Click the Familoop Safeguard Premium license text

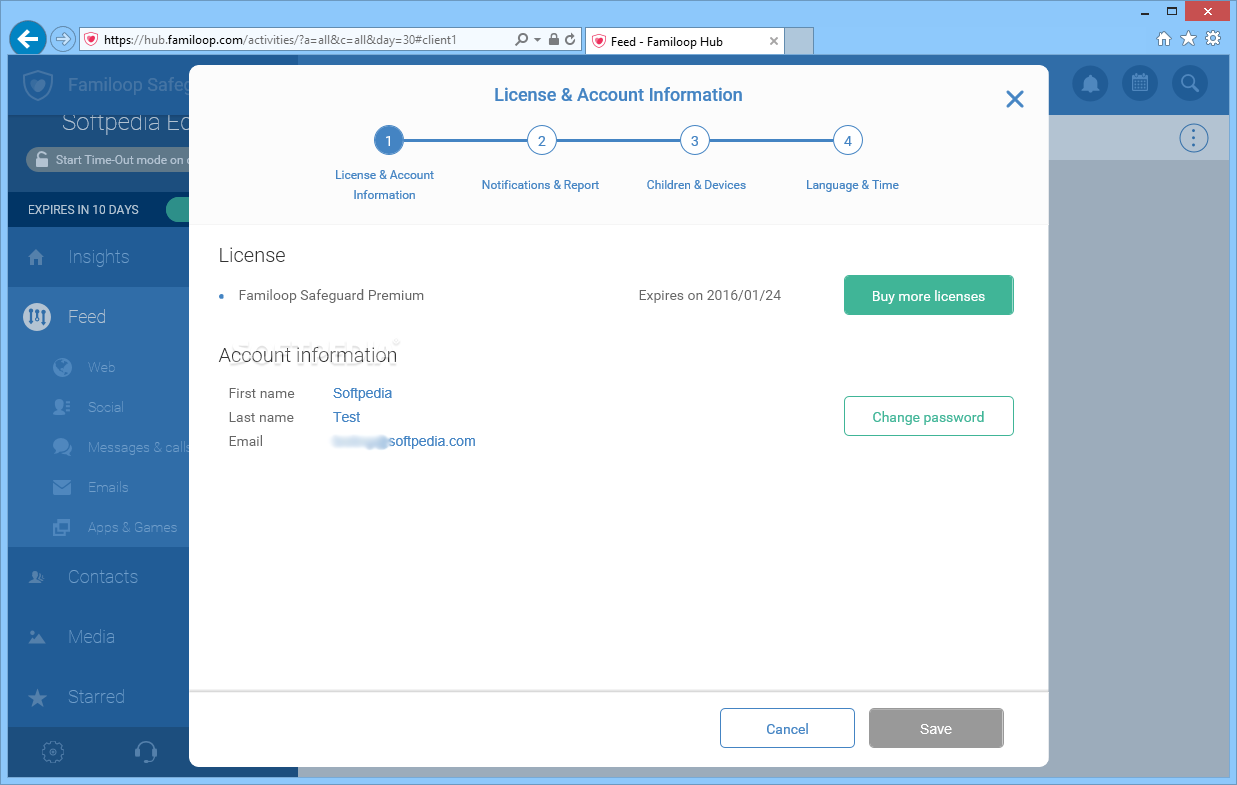coord(331,295)
